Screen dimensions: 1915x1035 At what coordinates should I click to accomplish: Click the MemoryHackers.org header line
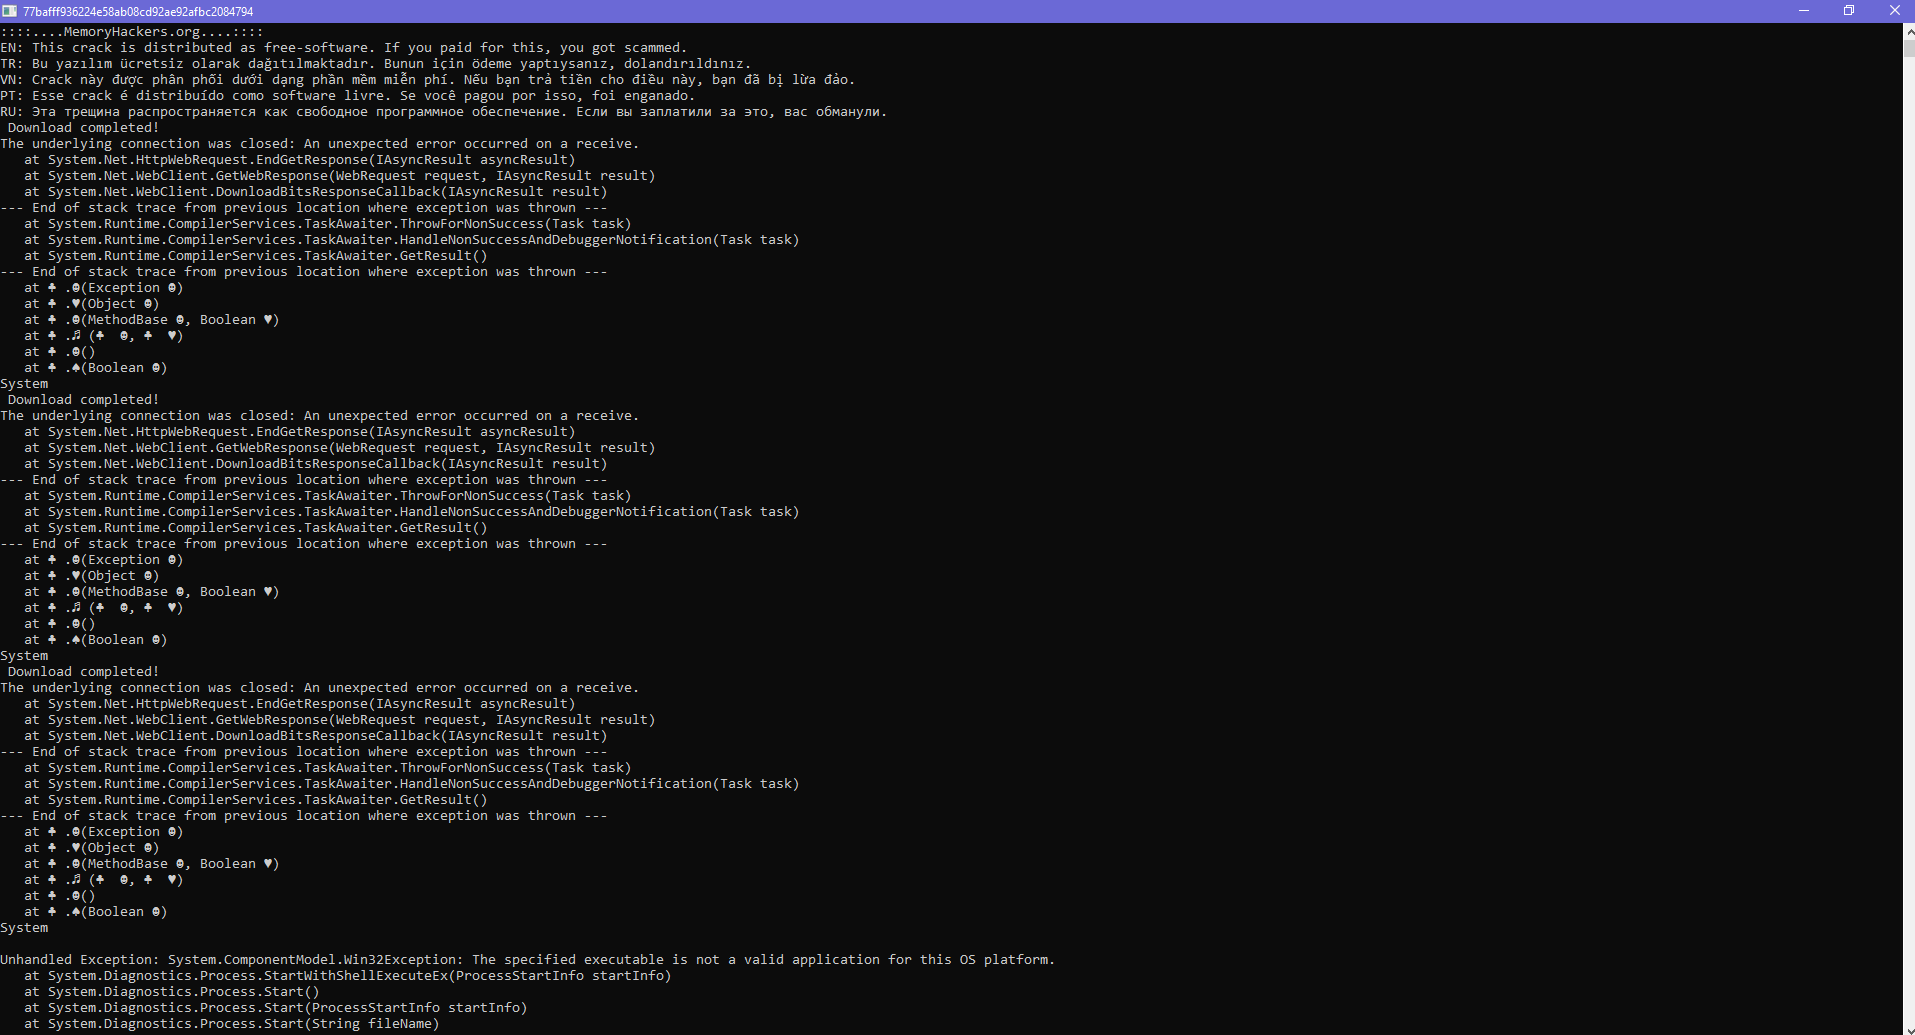click(132, 32)
